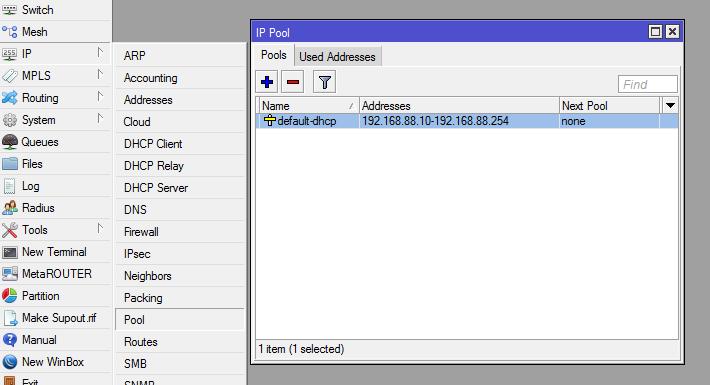Screen dimensions: 710x385
Task: Open DHCP Relay menu entry
Action: [x=180, y=166]
